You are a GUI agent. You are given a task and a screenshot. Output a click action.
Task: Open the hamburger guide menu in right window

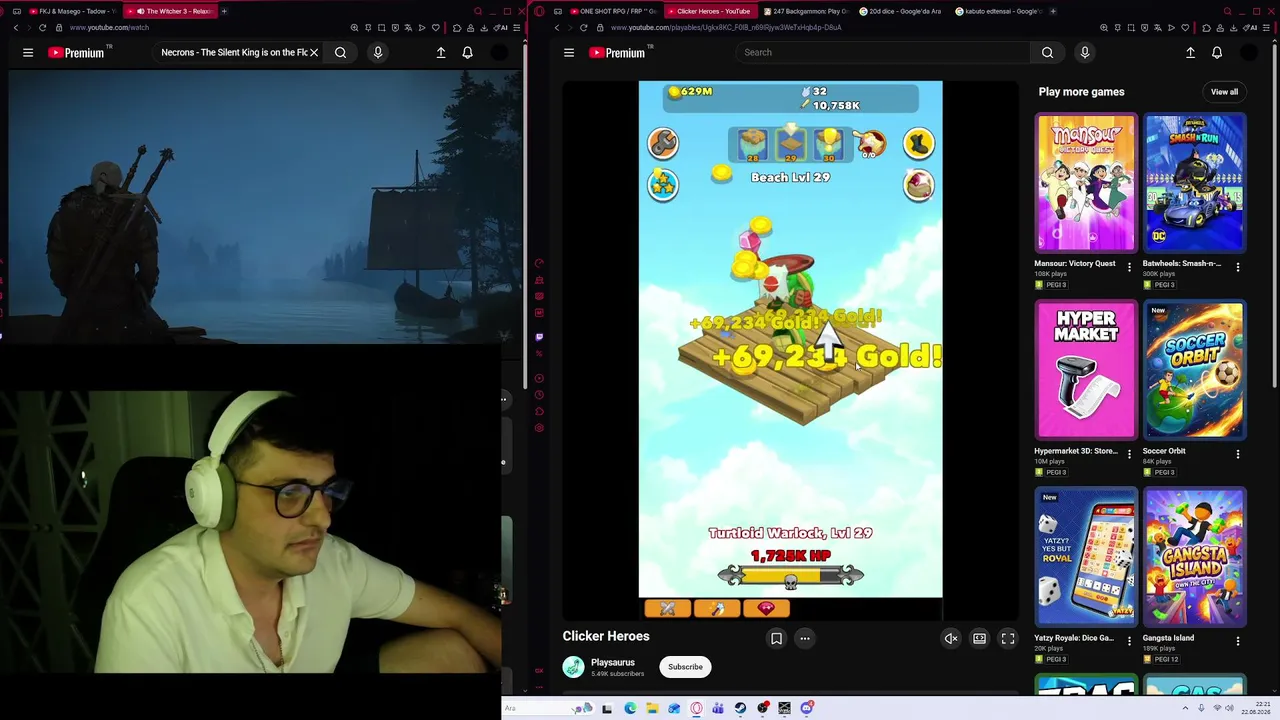tap(569, 52)
